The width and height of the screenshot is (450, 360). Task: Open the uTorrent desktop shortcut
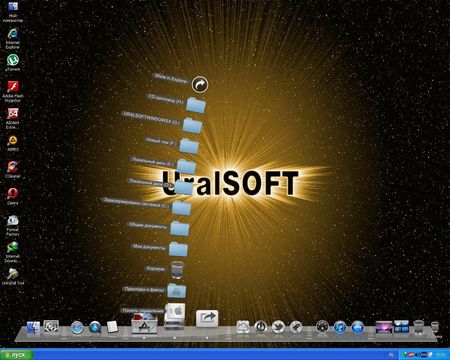pyautogui.click(x=13, y=63)
